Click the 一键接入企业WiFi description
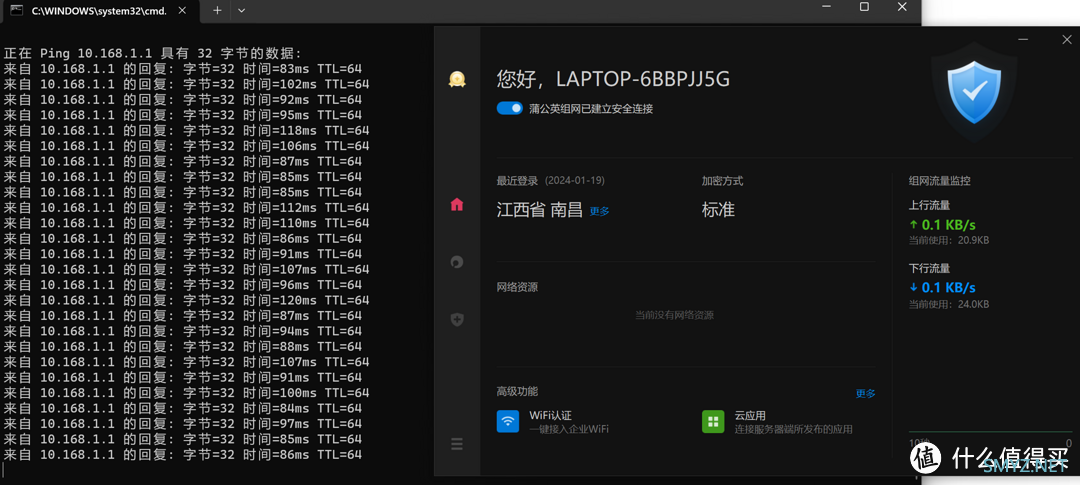Image resolution: width=1080 pixels, height=485 pixels. pos(569,429)
